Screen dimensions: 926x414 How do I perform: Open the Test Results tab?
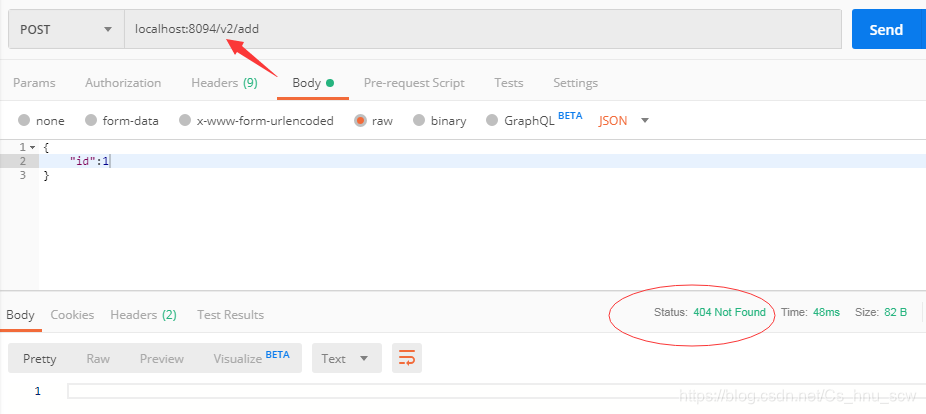[230, 315]
